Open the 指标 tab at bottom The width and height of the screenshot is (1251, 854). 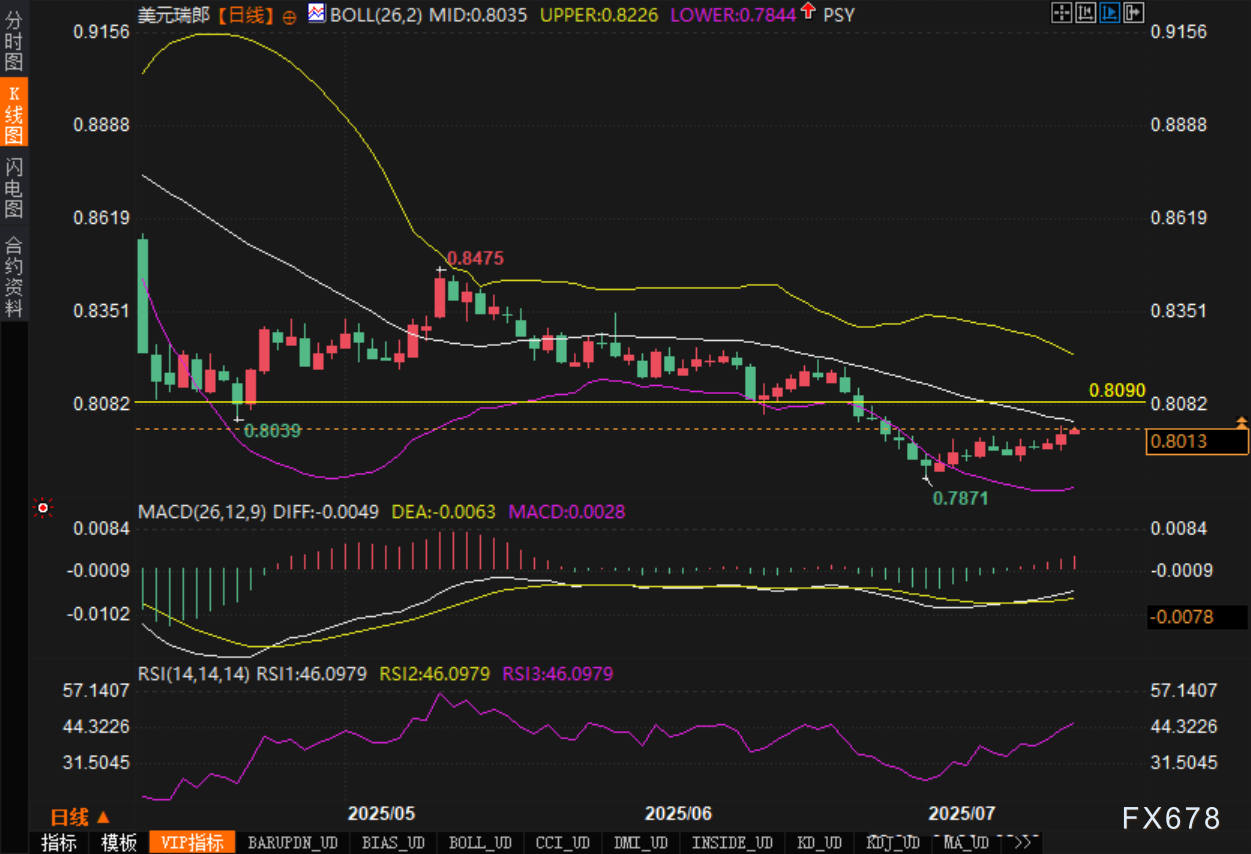pos(58,843)
